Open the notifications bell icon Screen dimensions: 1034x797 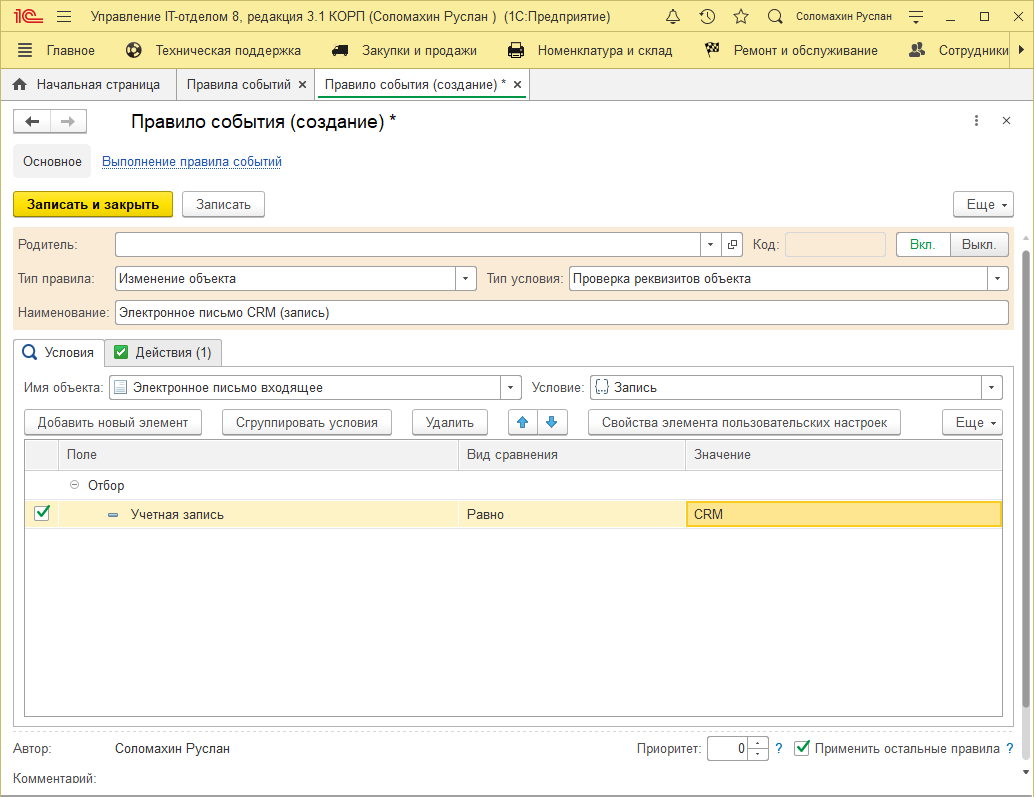(673, 17)
